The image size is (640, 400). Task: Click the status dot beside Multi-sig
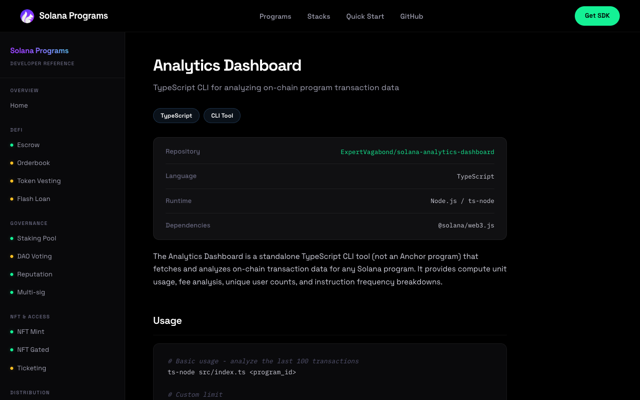(x=11, y=292)
